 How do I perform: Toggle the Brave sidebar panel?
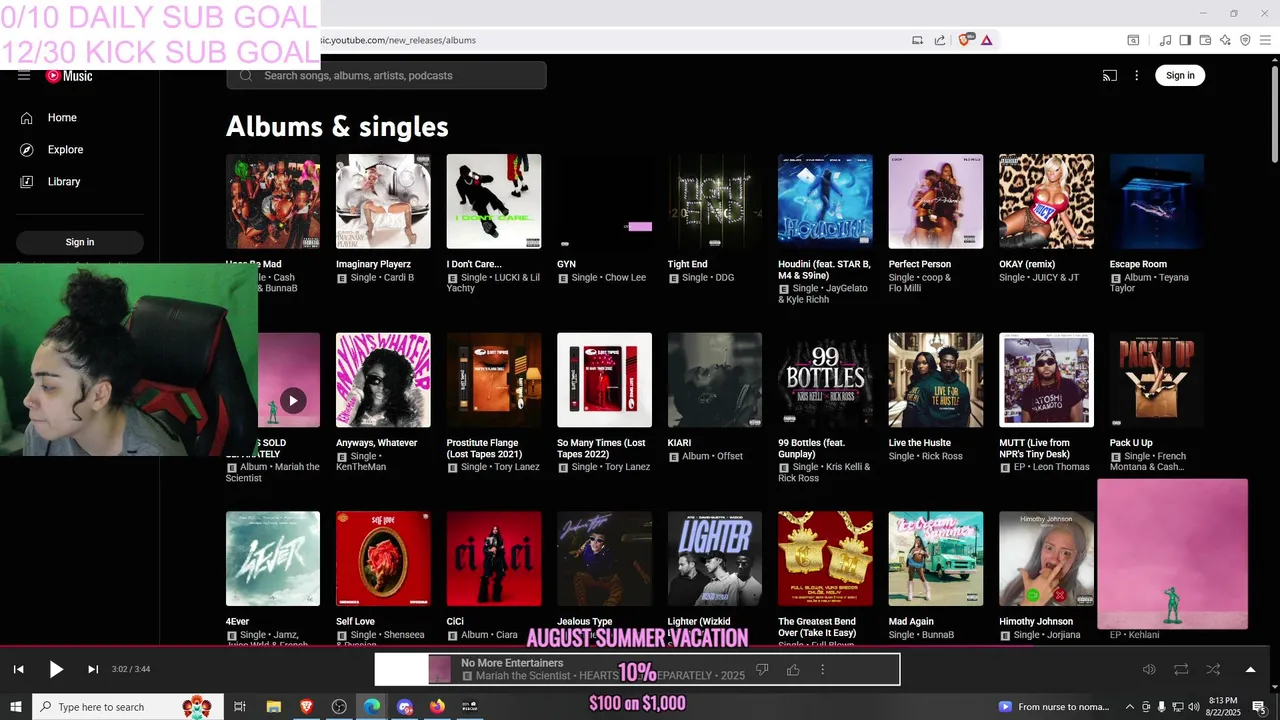pos(1185,40)
